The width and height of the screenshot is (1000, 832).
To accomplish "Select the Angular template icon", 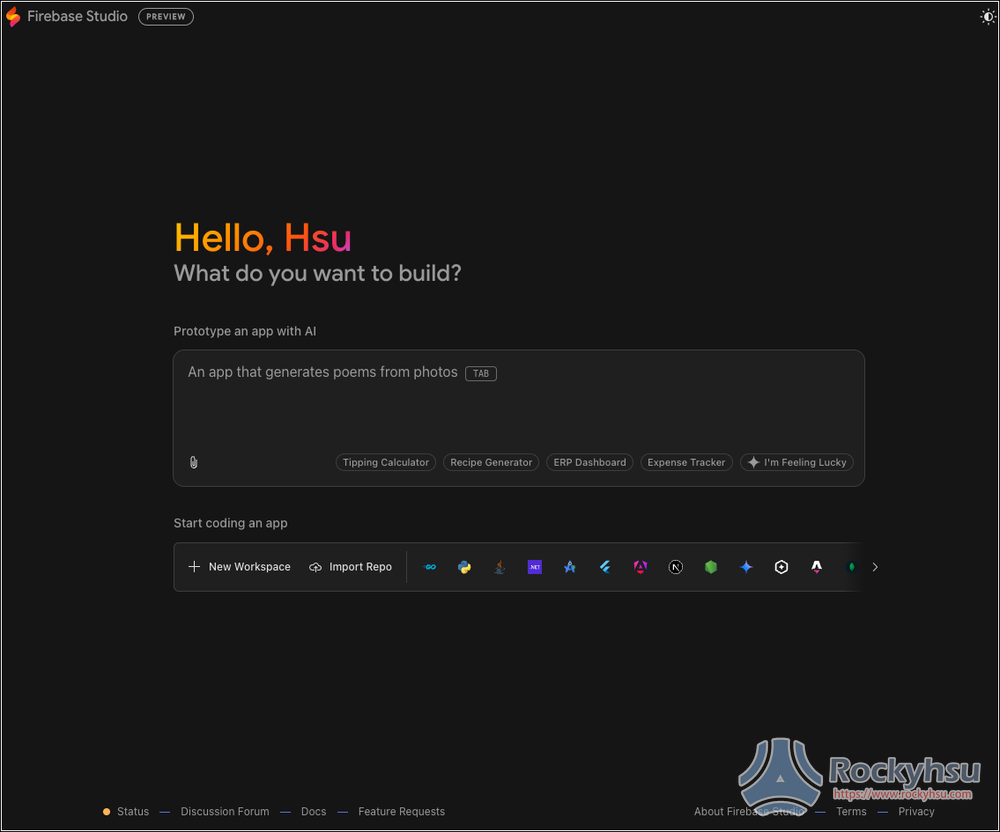I will point(640,567).
